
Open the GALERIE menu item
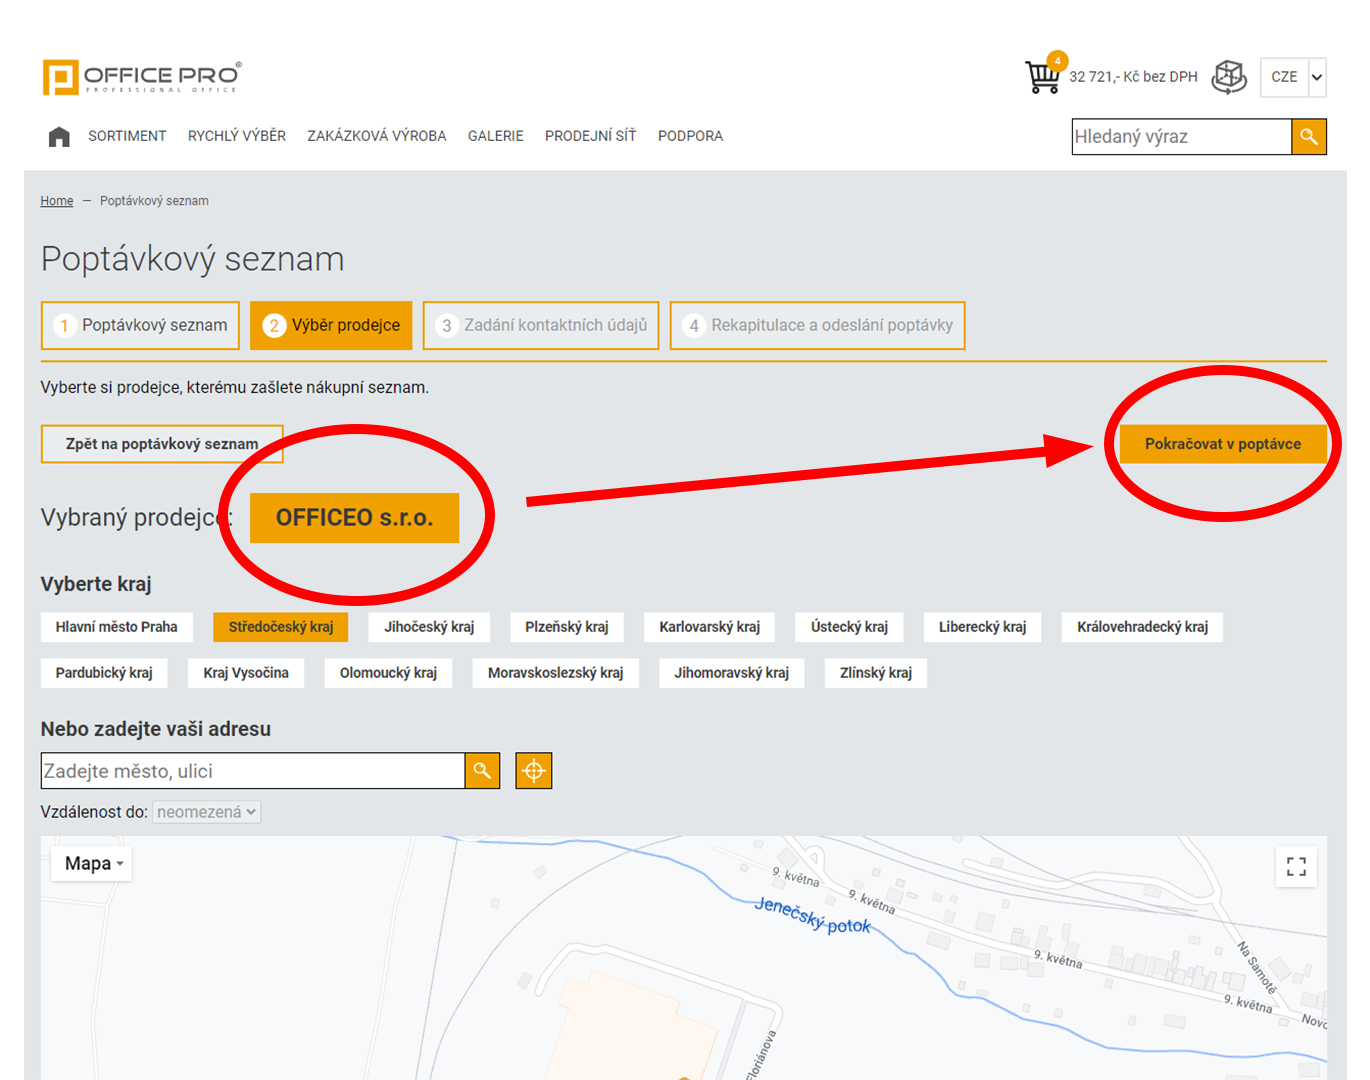pyautogui.click(x=496, y=136)
